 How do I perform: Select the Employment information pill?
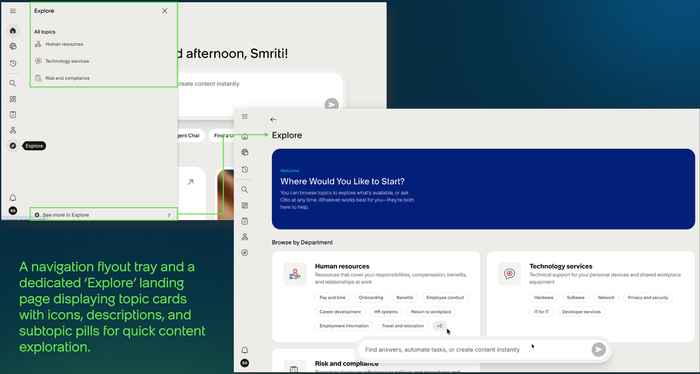344,326
